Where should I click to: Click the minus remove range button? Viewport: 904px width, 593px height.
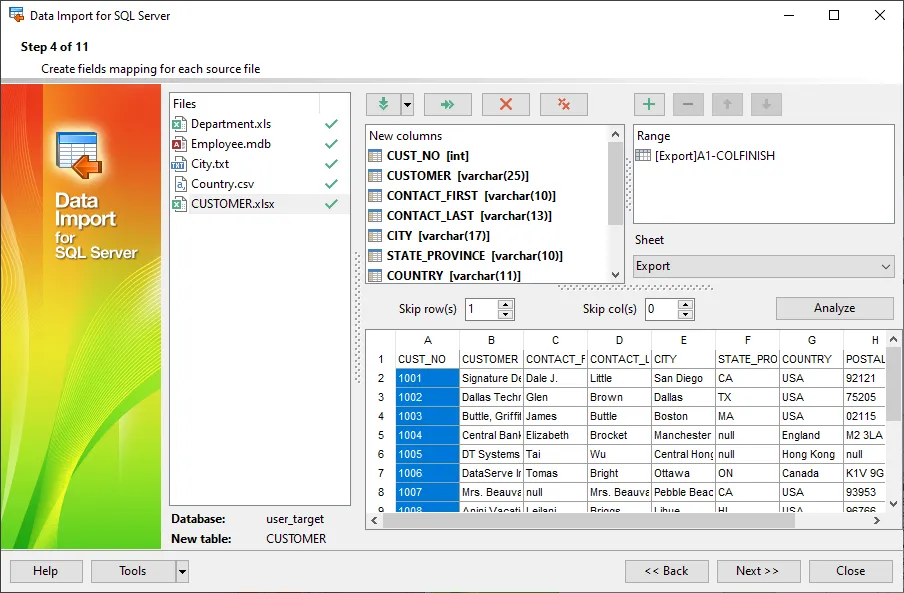688,104
